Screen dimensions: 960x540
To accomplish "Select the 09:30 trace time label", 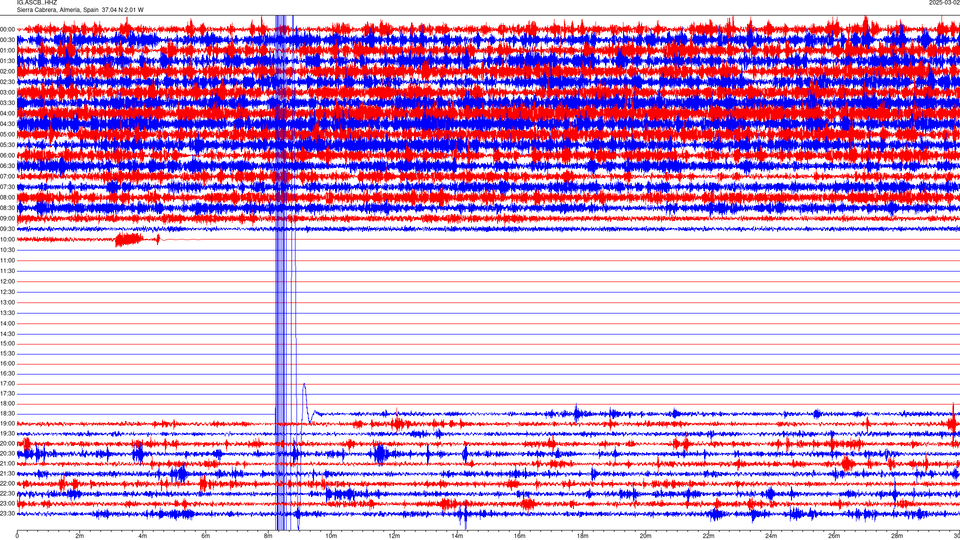I will coord(7,229).
